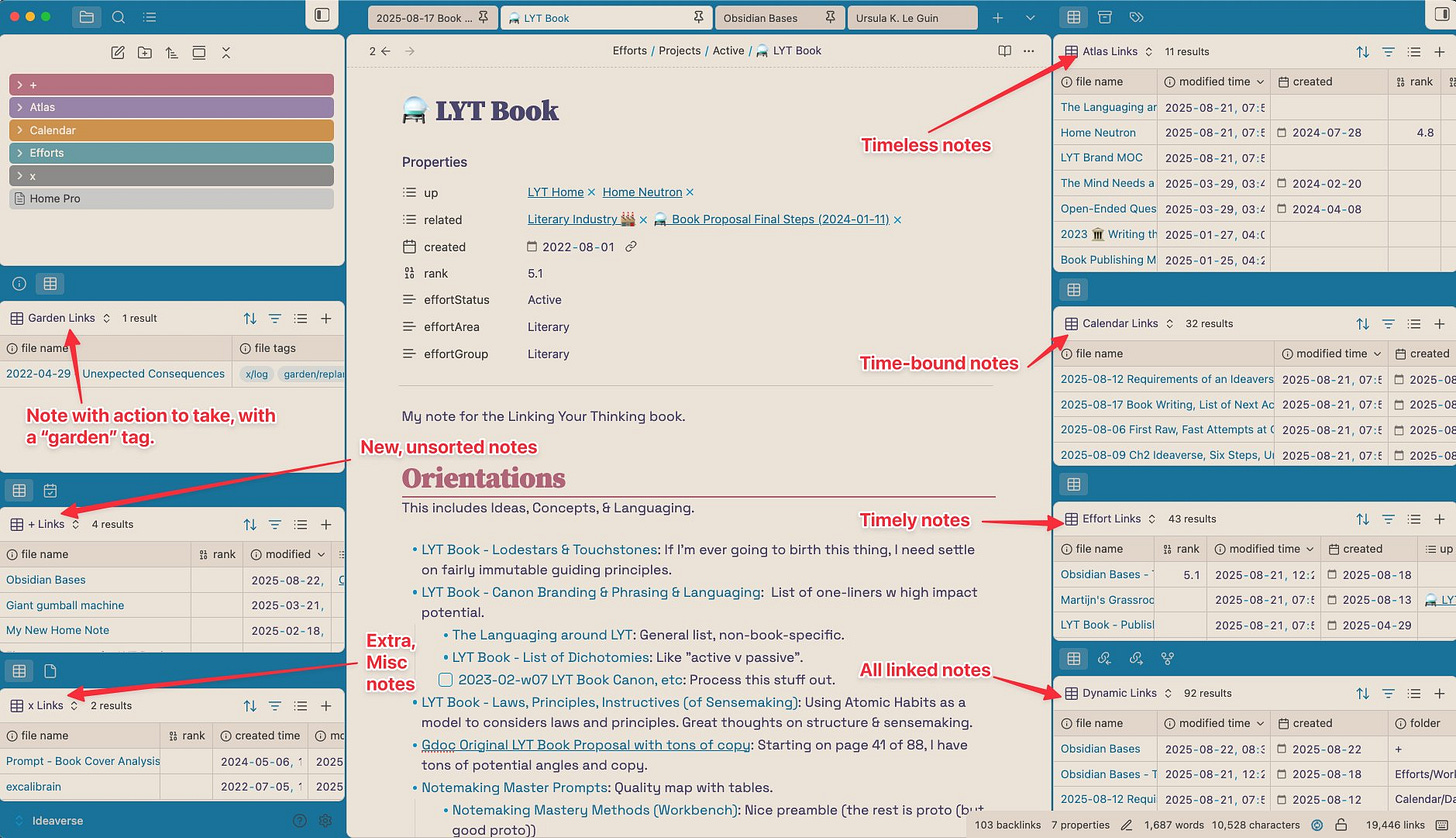
Task: Check the 2023-02-w07 LYT Book Canon task
Action: click(x=446, y=680)
